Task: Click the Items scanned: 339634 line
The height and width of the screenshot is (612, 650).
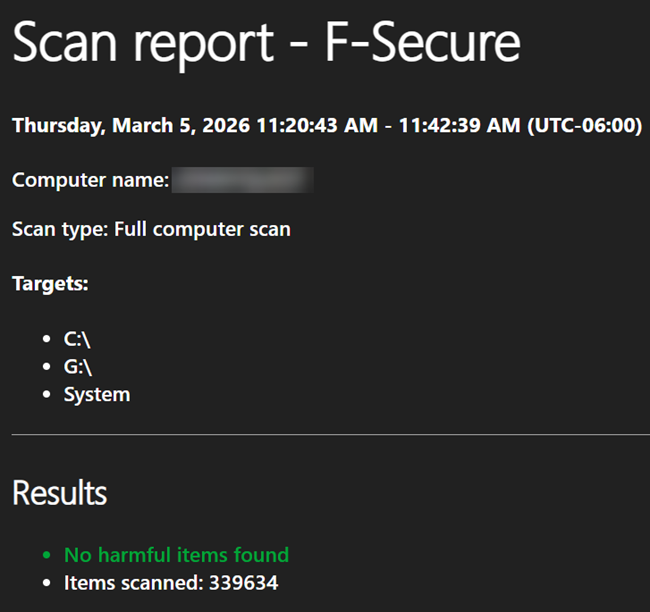Action: 171,583
